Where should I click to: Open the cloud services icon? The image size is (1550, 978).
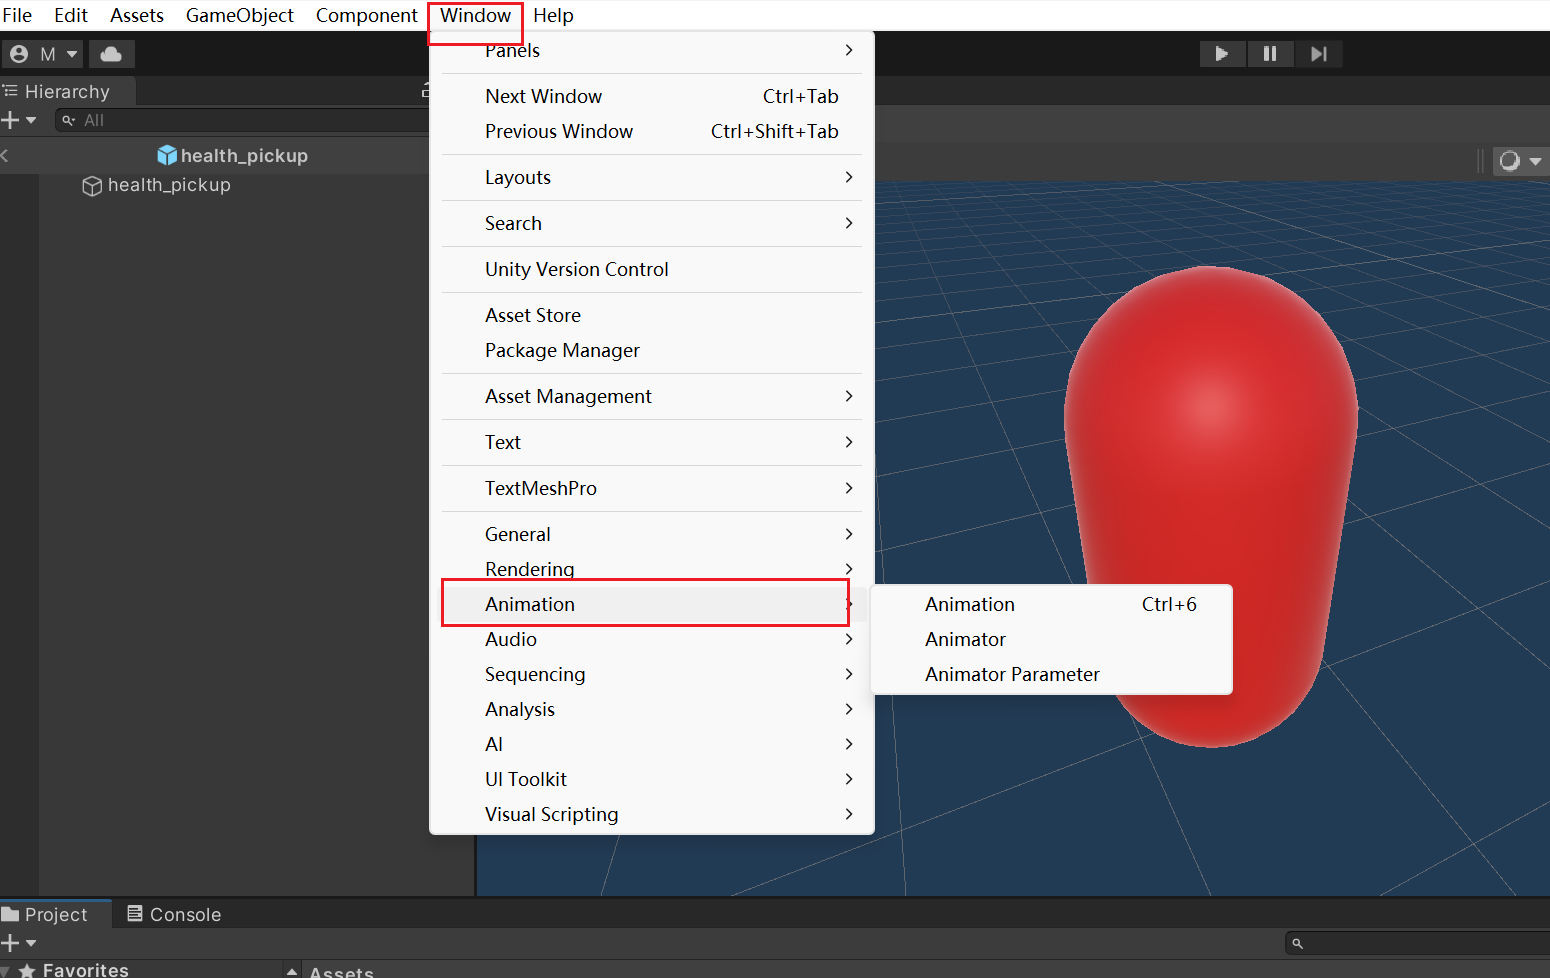(111, 54)
